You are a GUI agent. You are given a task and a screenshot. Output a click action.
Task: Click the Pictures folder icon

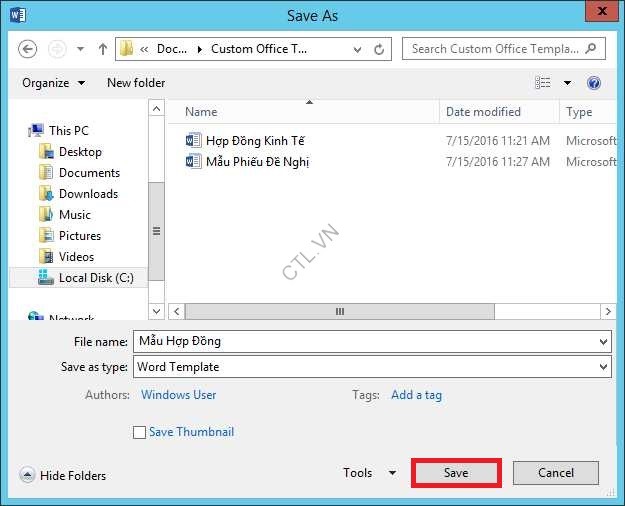tap(46, 236)
